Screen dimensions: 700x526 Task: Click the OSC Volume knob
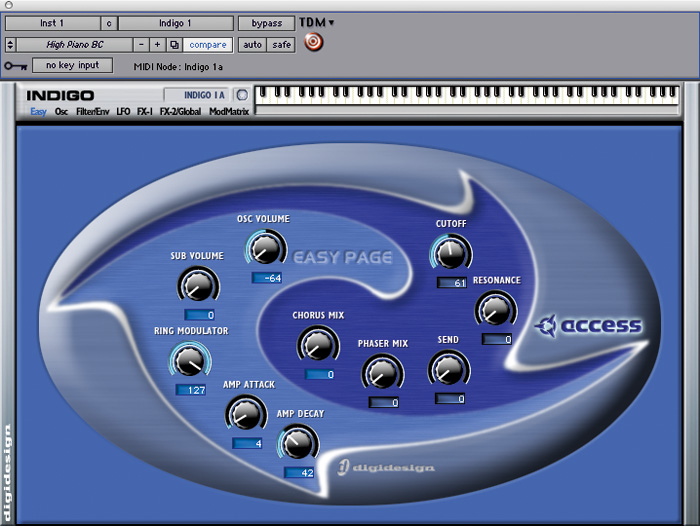tap(266, 248)
